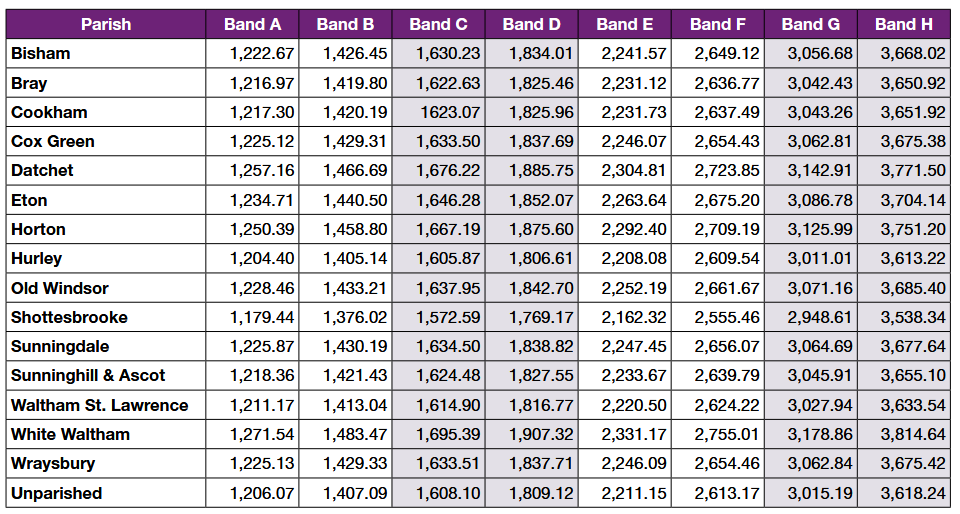This screenshot has height=514, width=960.
Task: Click Bisham Band A value 1,222.67
Action: [262, 54]
